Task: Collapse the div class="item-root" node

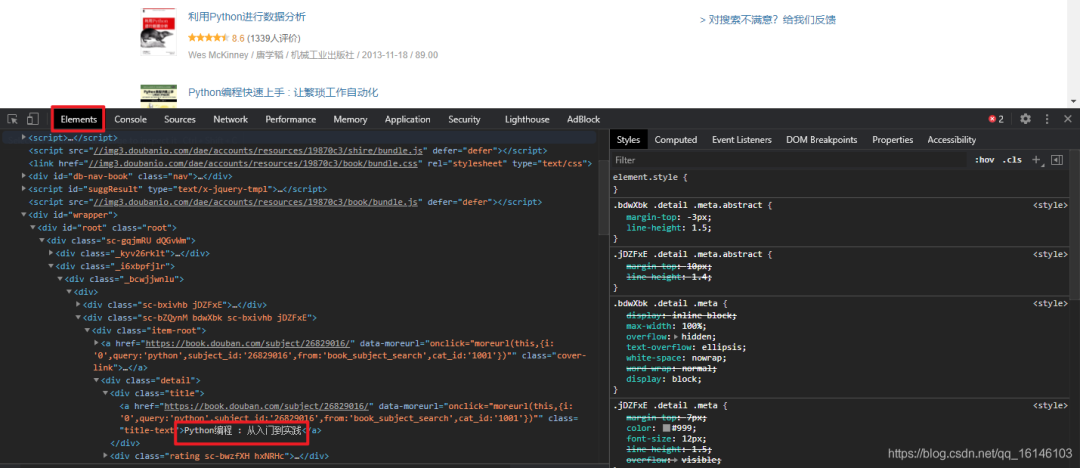Action: pyautogui.click(x=87, y=330)
